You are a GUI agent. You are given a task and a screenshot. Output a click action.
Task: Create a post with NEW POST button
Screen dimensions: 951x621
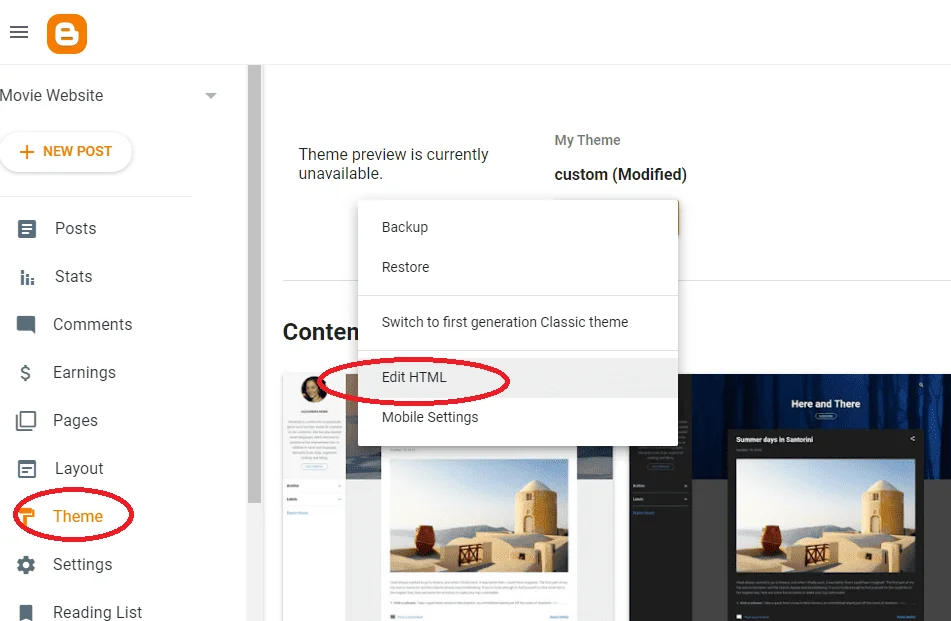coord(66,152)
